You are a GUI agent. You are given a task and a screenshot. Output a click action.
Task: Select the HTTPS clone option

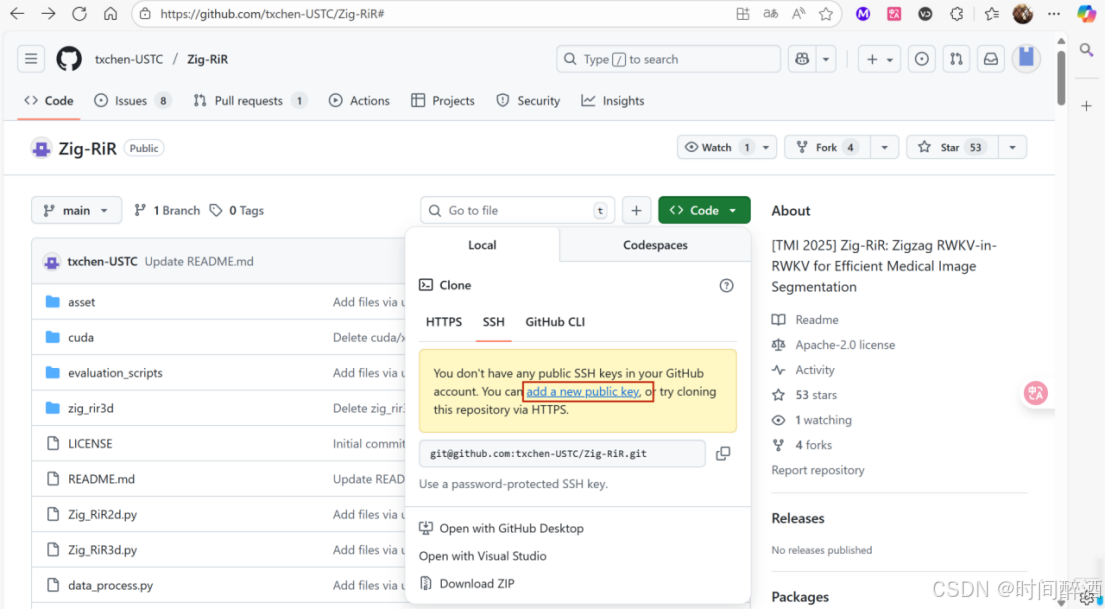tap(444, 322)
